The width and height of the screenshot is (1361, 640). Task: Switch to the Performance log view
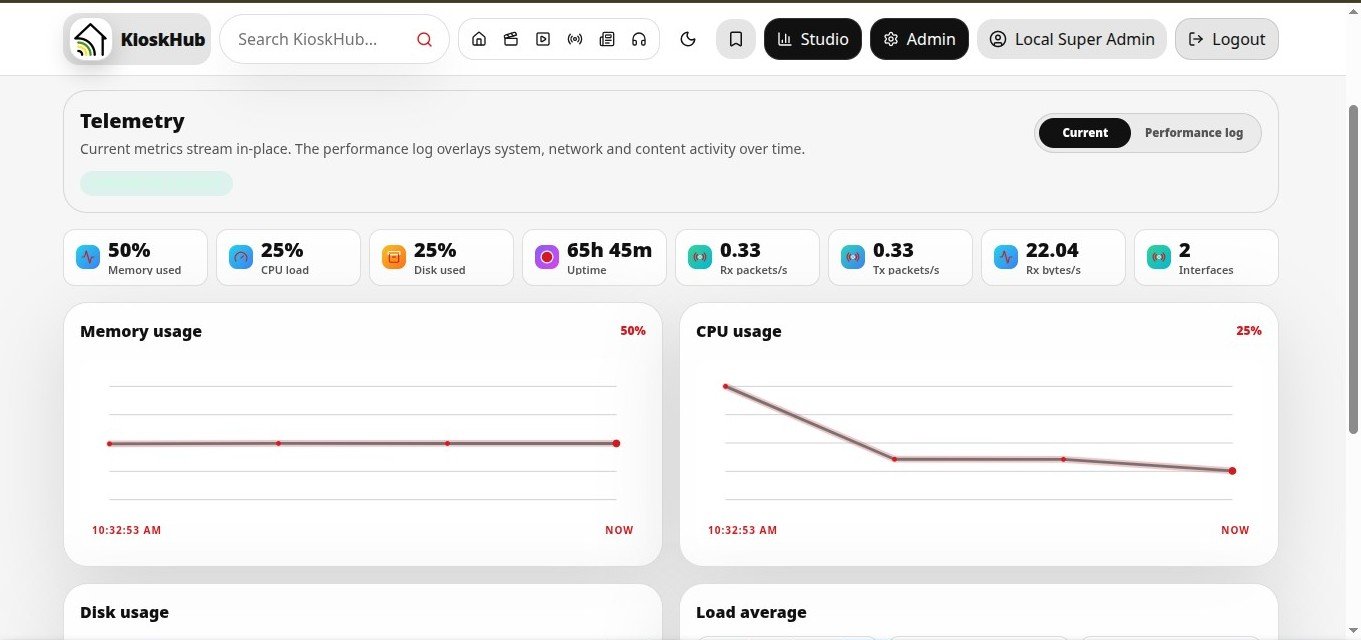coord(1194,133)
